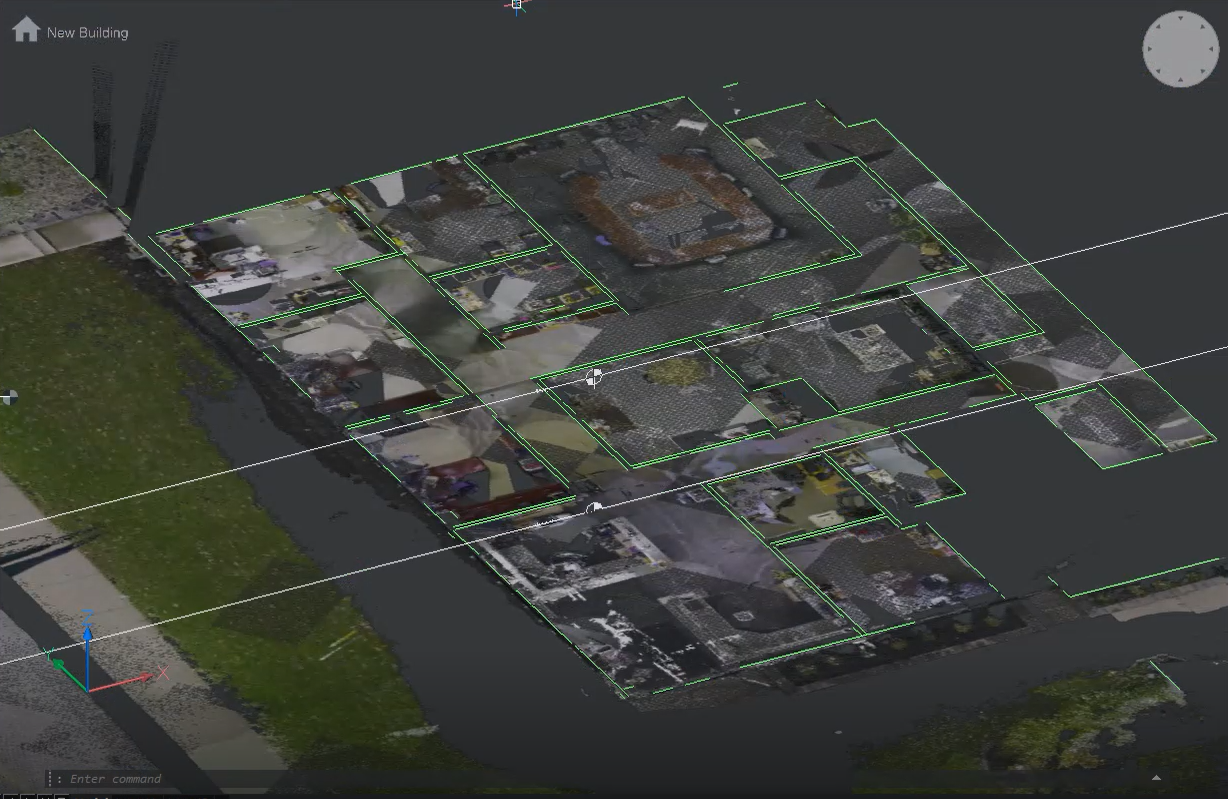Image resolution: width=1228 pixels, height=799 pixels.
Task: Click the circular section marker on the upper slice line
Action: tap(594, 378)
